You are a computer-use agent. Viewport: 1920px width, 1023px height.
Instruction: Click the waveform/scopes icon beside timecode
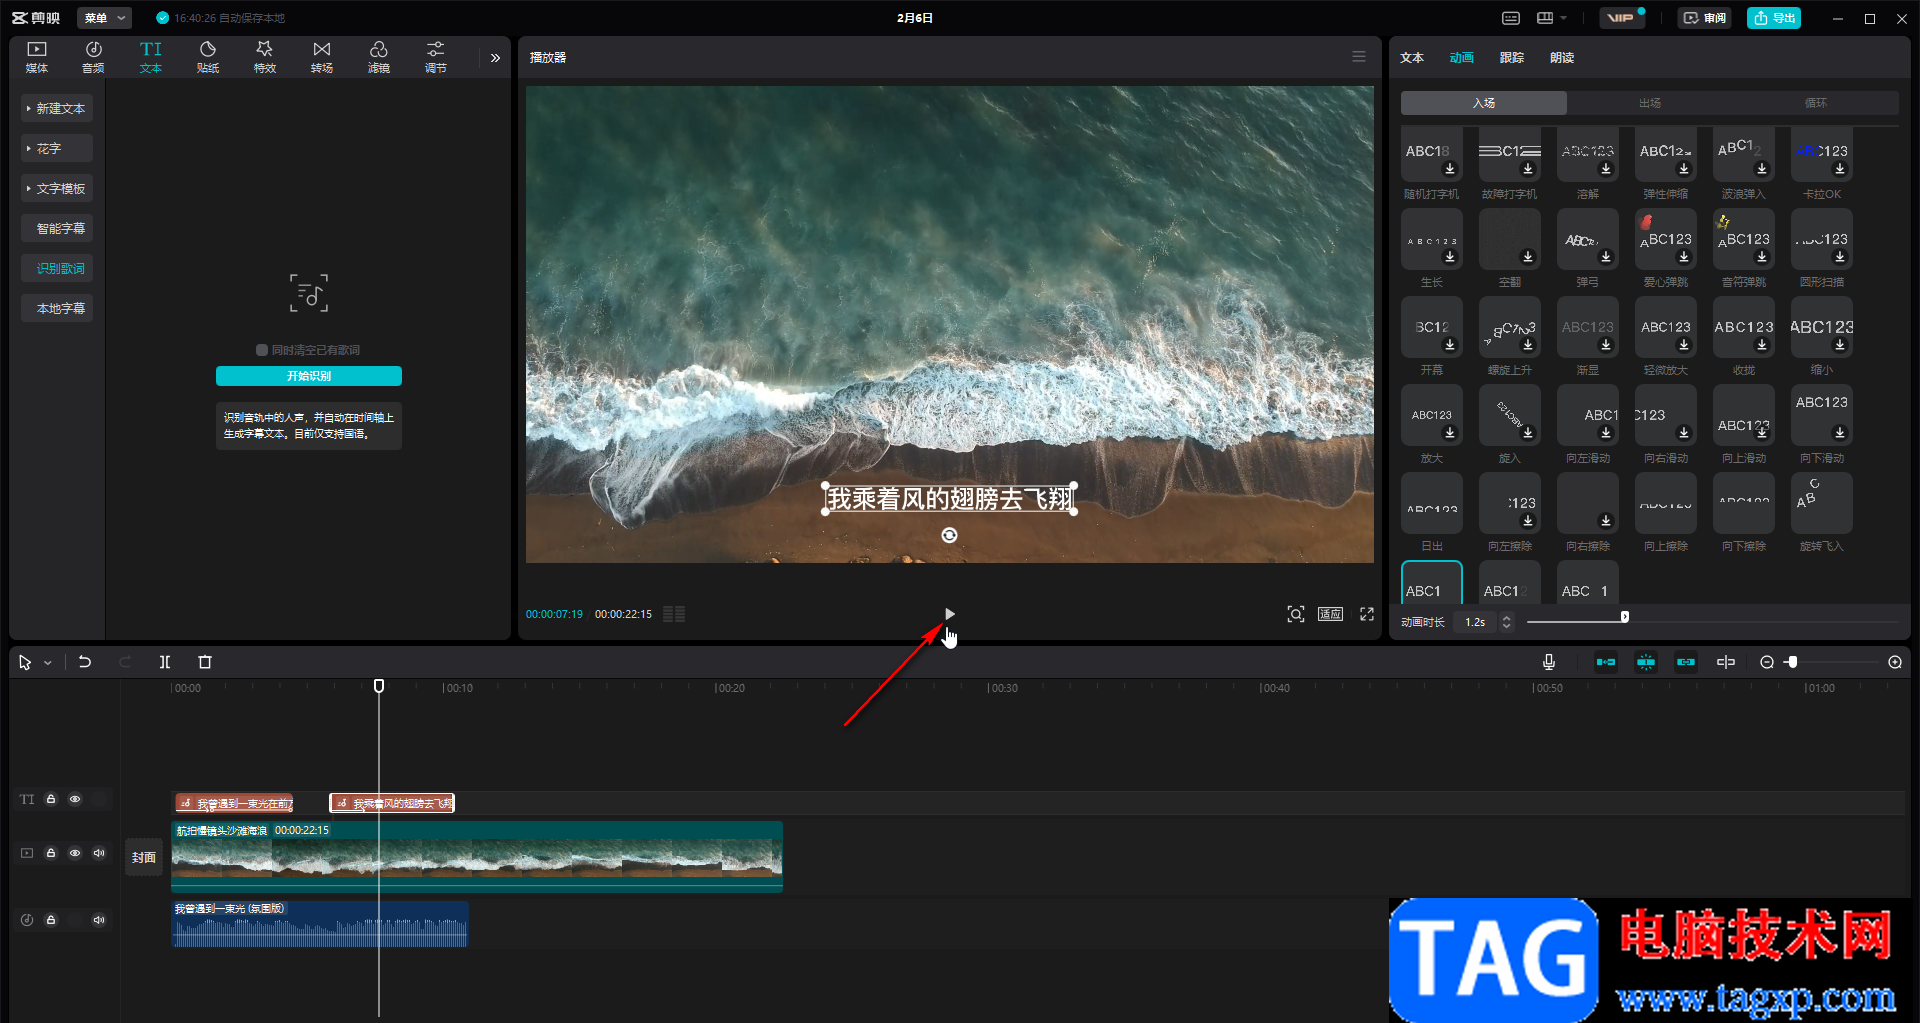(x=674, y=614)
